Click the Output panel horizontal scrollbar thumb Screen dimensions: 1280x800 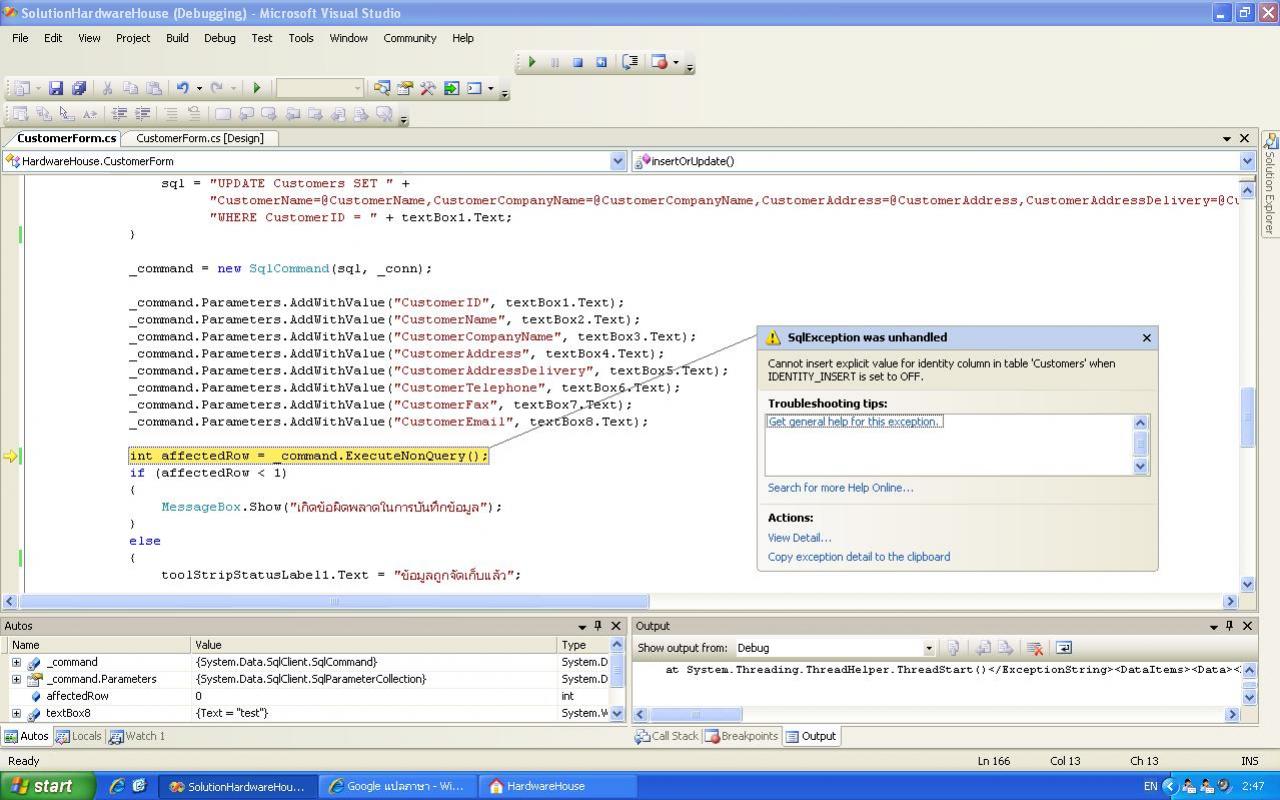tap(696, 714)
